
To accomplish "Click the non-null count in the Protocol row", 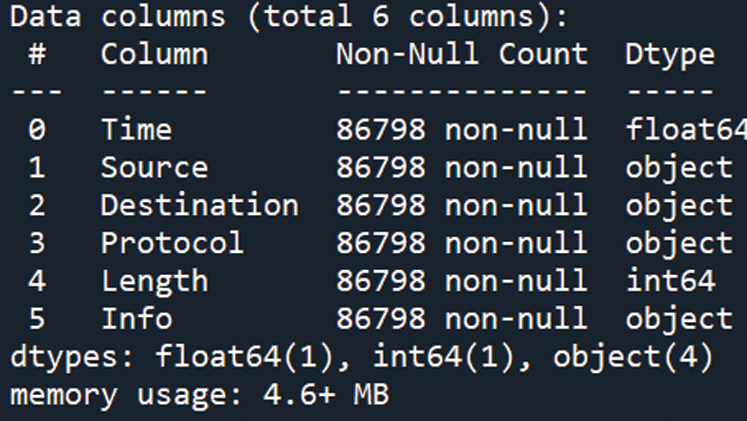I will click(x=461, y=243).
